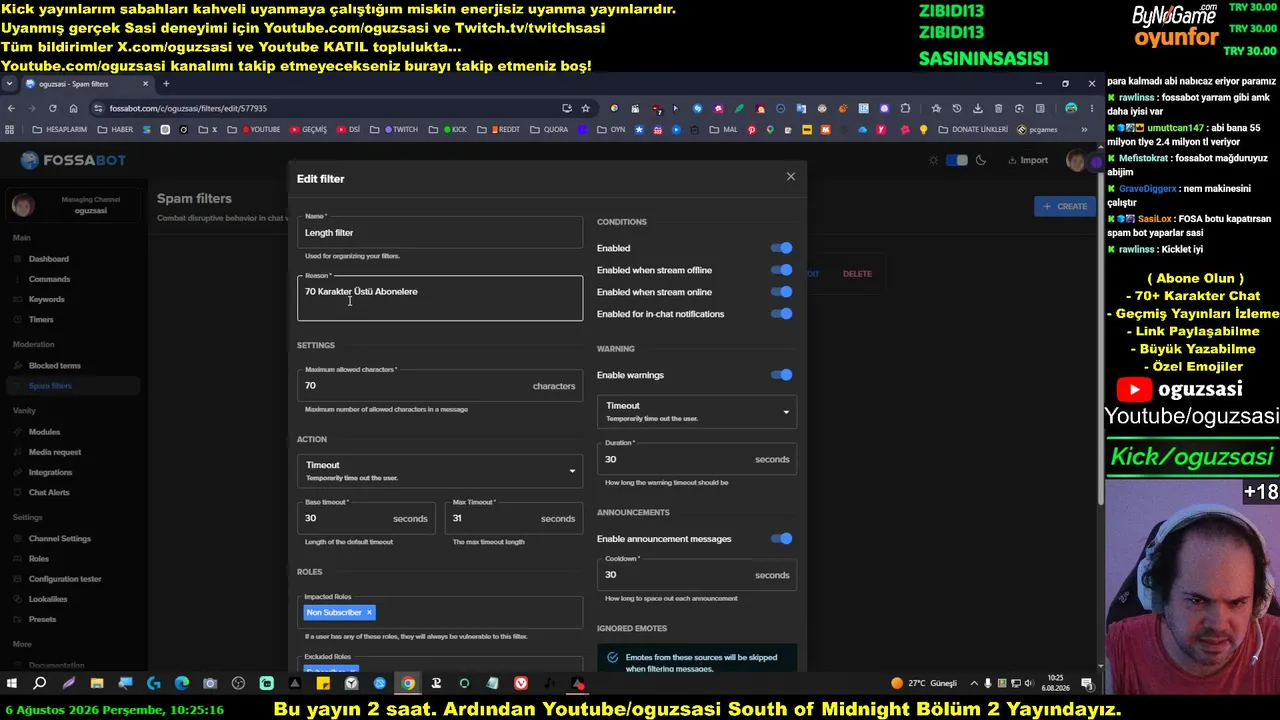This screenshot has height=720, width=1280.
Task: Open the Windows notification center
Action: pyautogui.click(x=1087, y=683)
